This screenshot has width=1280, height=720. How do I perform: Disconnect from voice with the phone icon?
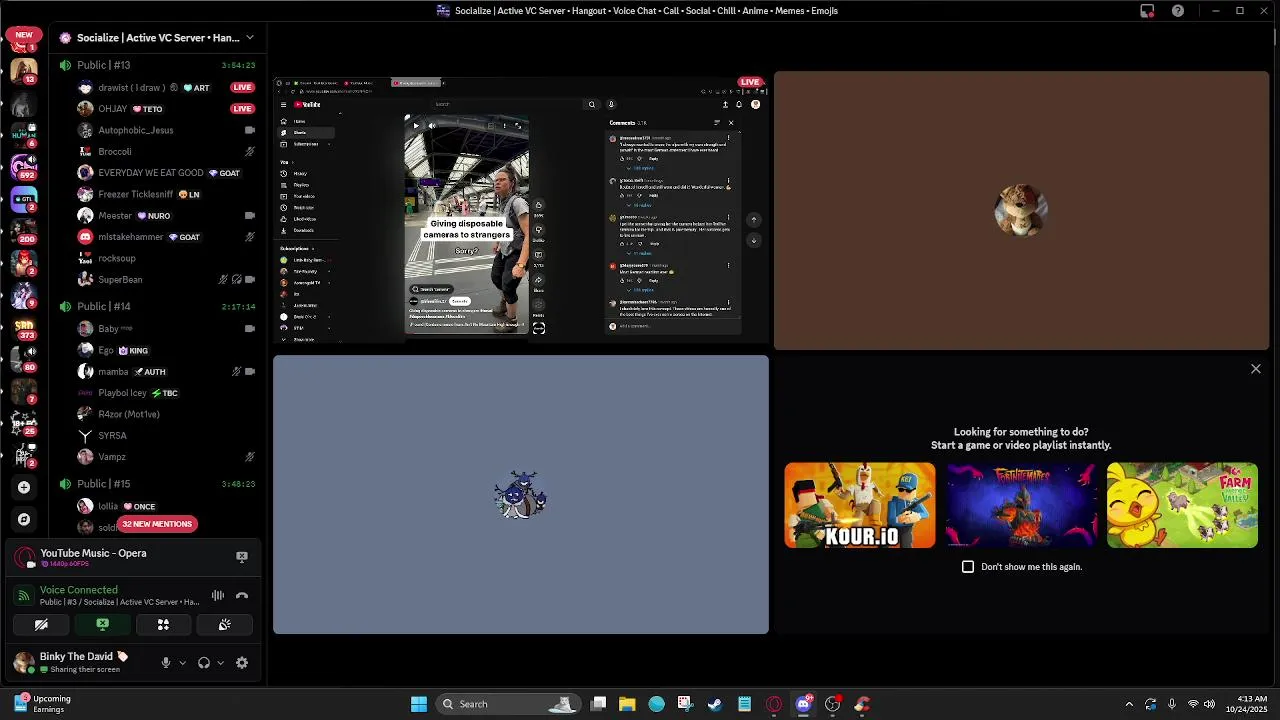[242, 596]
